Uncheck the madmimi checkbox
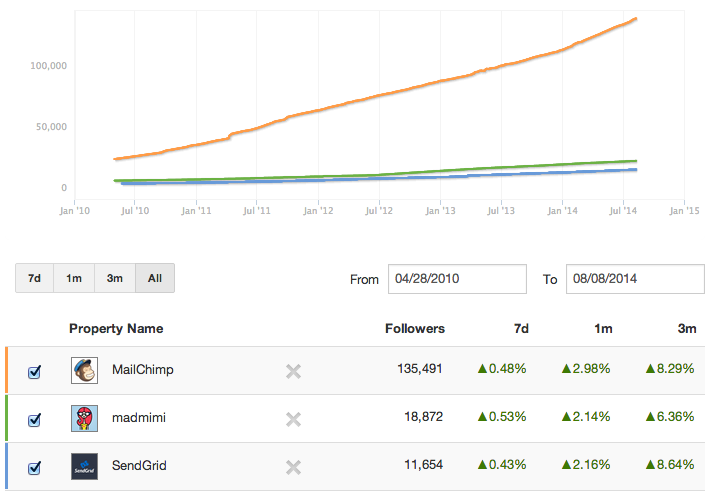The width and height of the screenshot is (714, 498). point(34,420)
